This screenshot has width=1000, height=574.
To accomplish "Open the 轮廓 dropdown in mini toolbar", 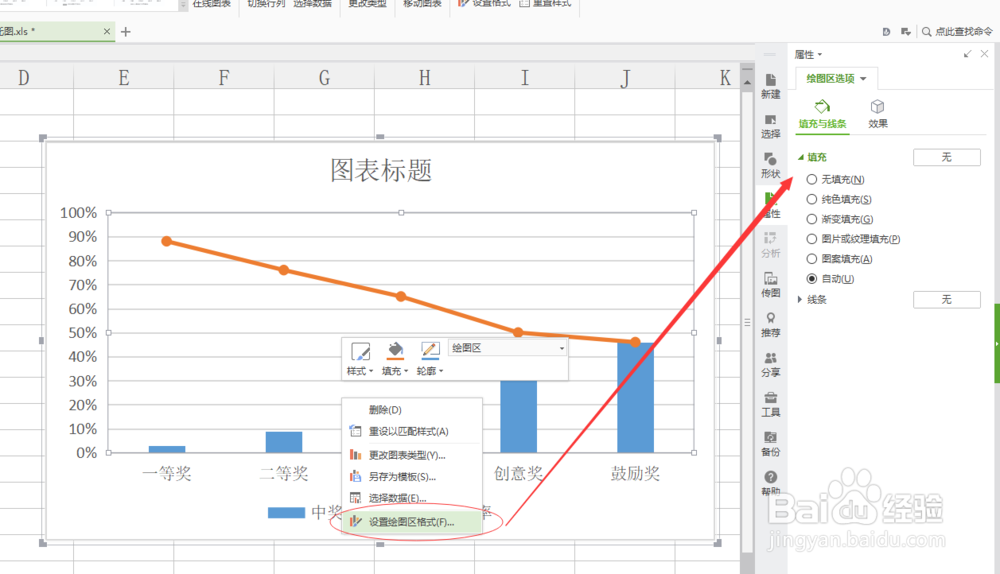I will (441, 371).
